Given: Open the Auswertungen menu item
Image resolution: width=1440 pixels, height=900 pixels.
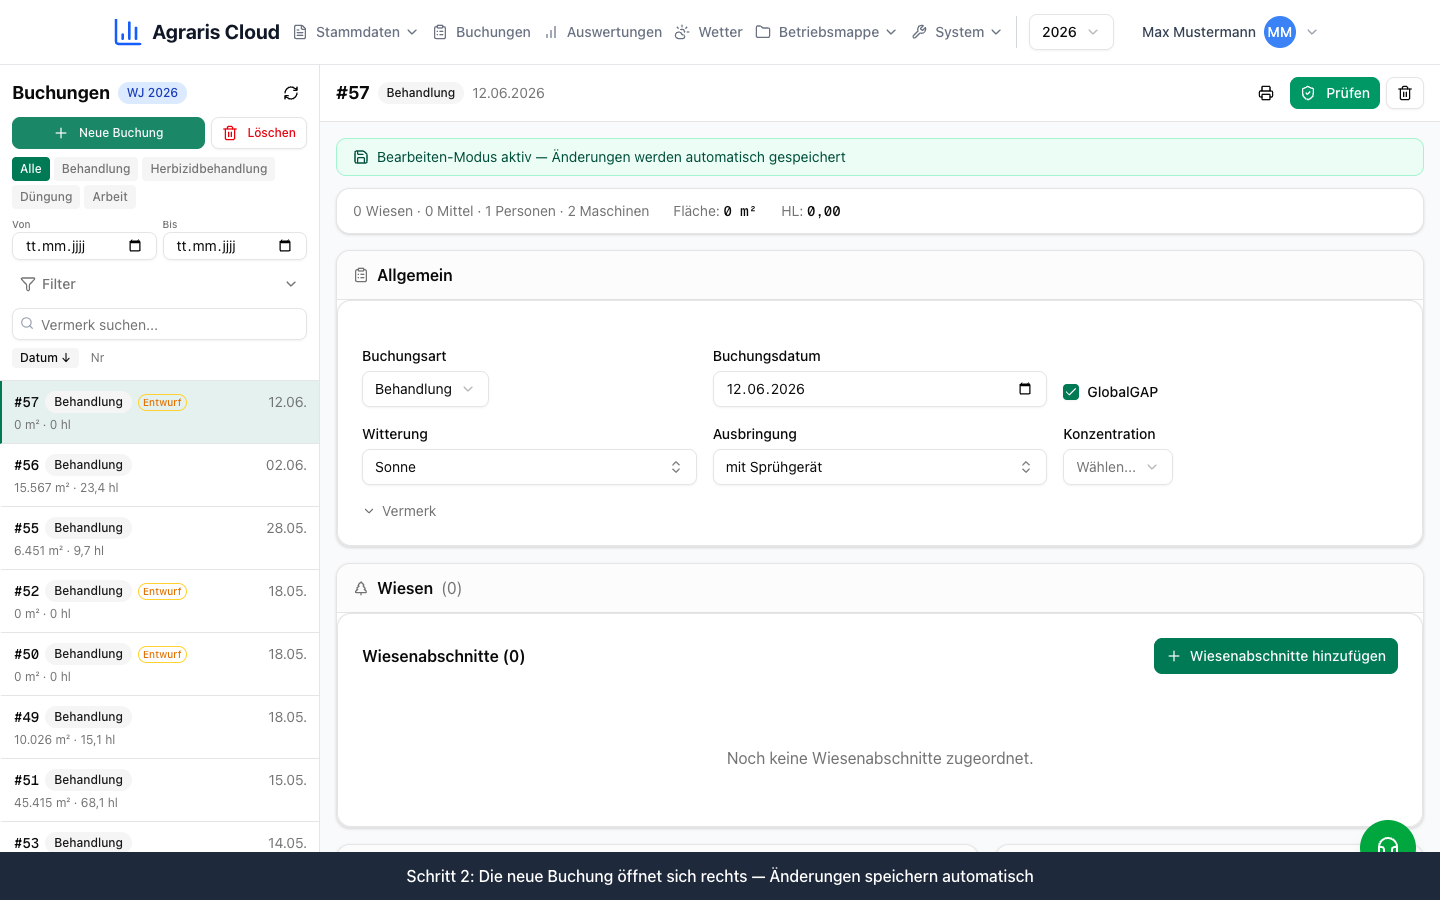Looking at the screenshot, I should click(x=603, y=32).
